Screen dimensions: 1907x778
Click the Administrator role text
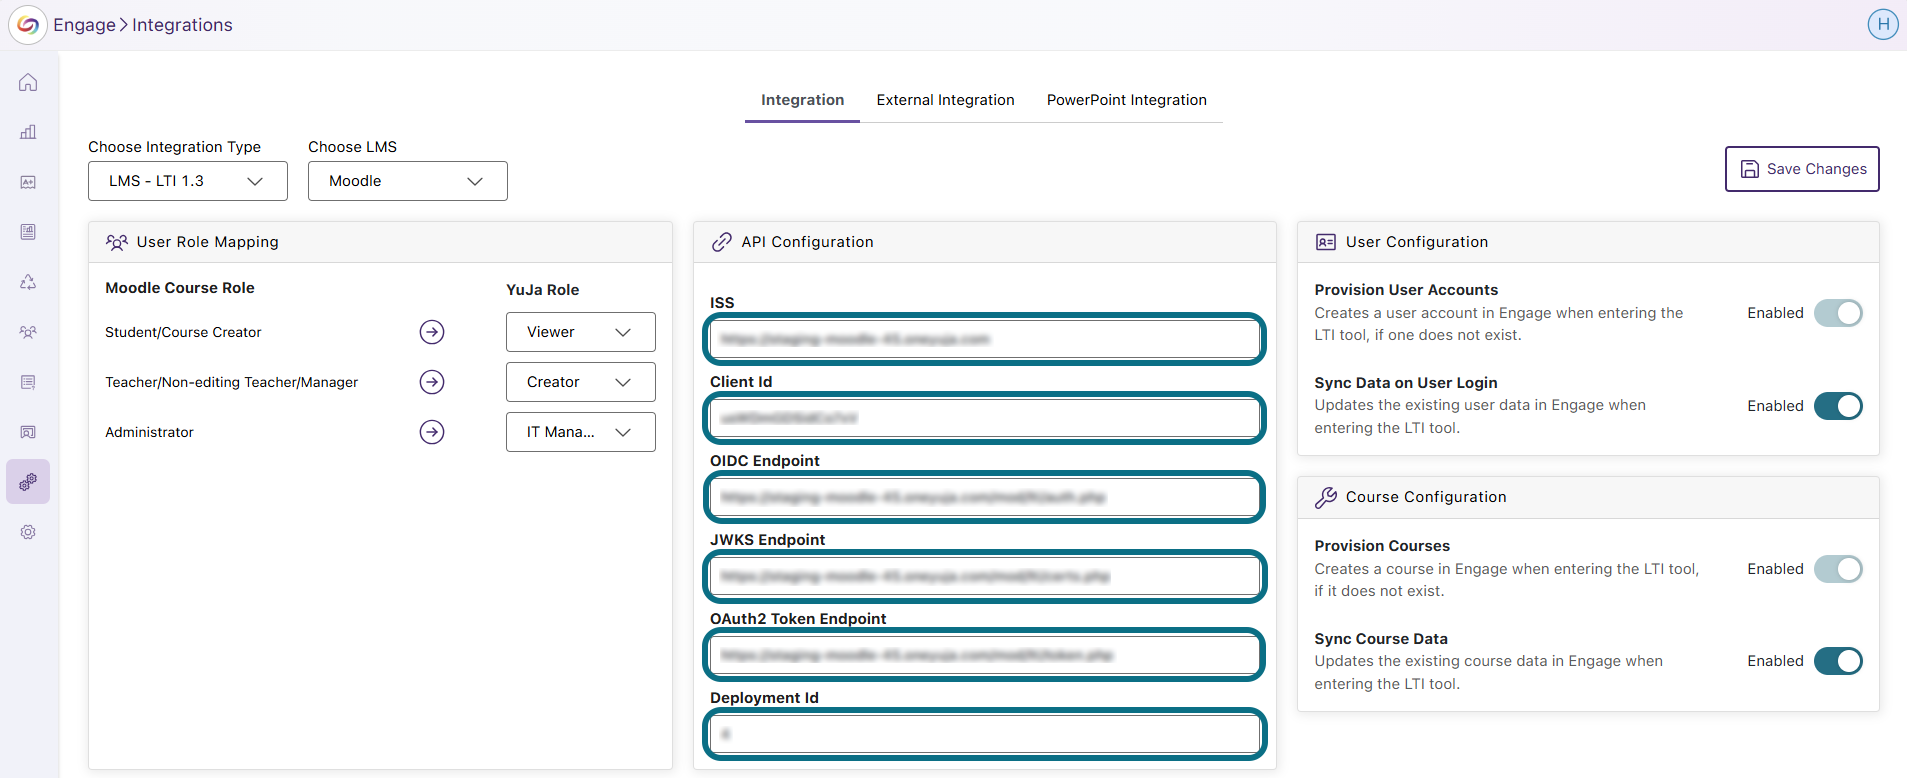[149, 432]
